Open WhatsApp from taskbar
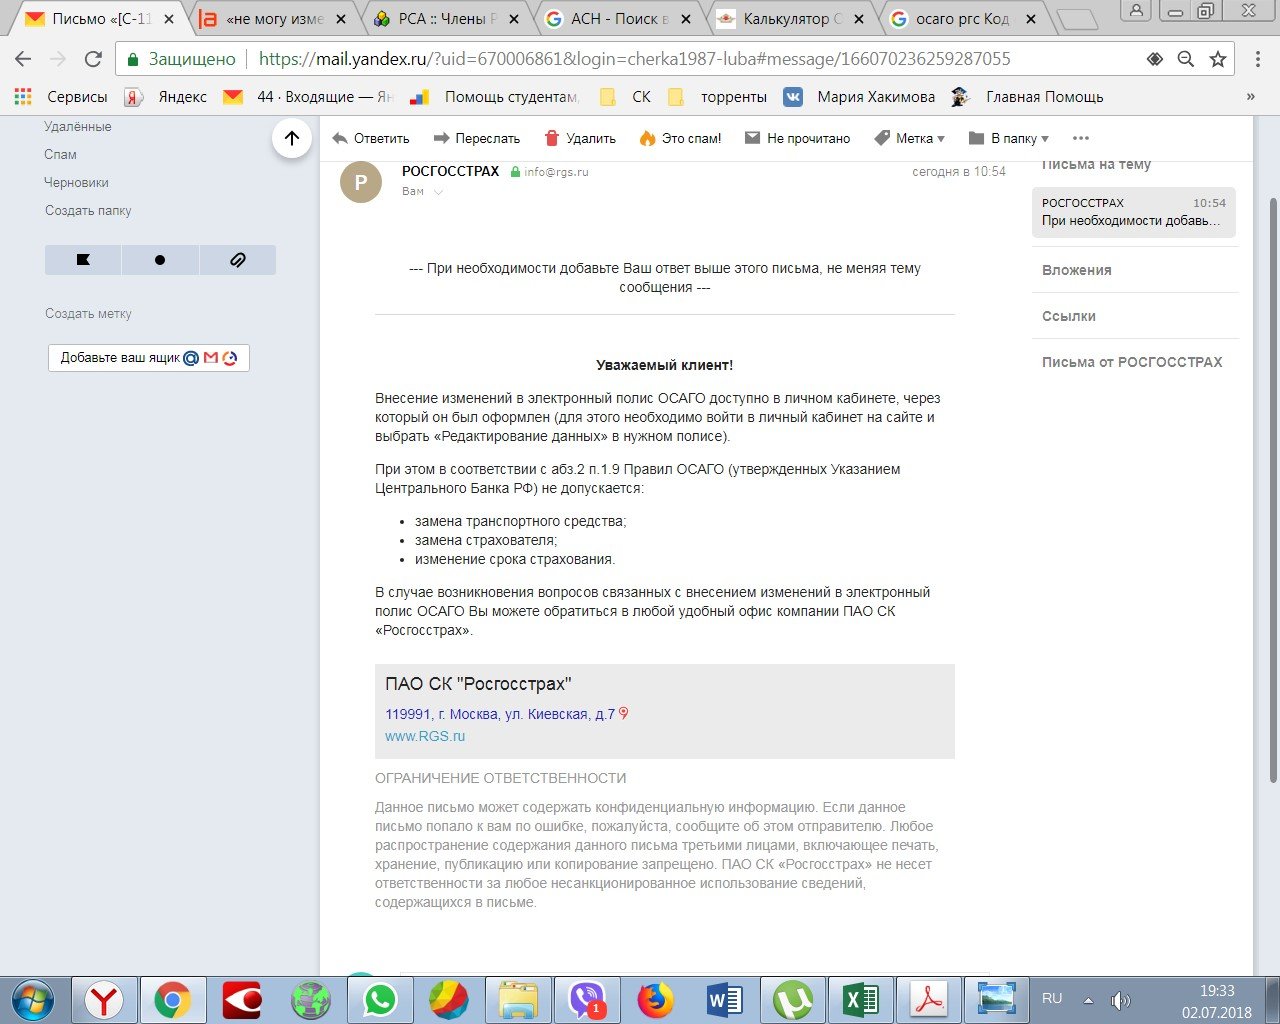 [380, 999]
